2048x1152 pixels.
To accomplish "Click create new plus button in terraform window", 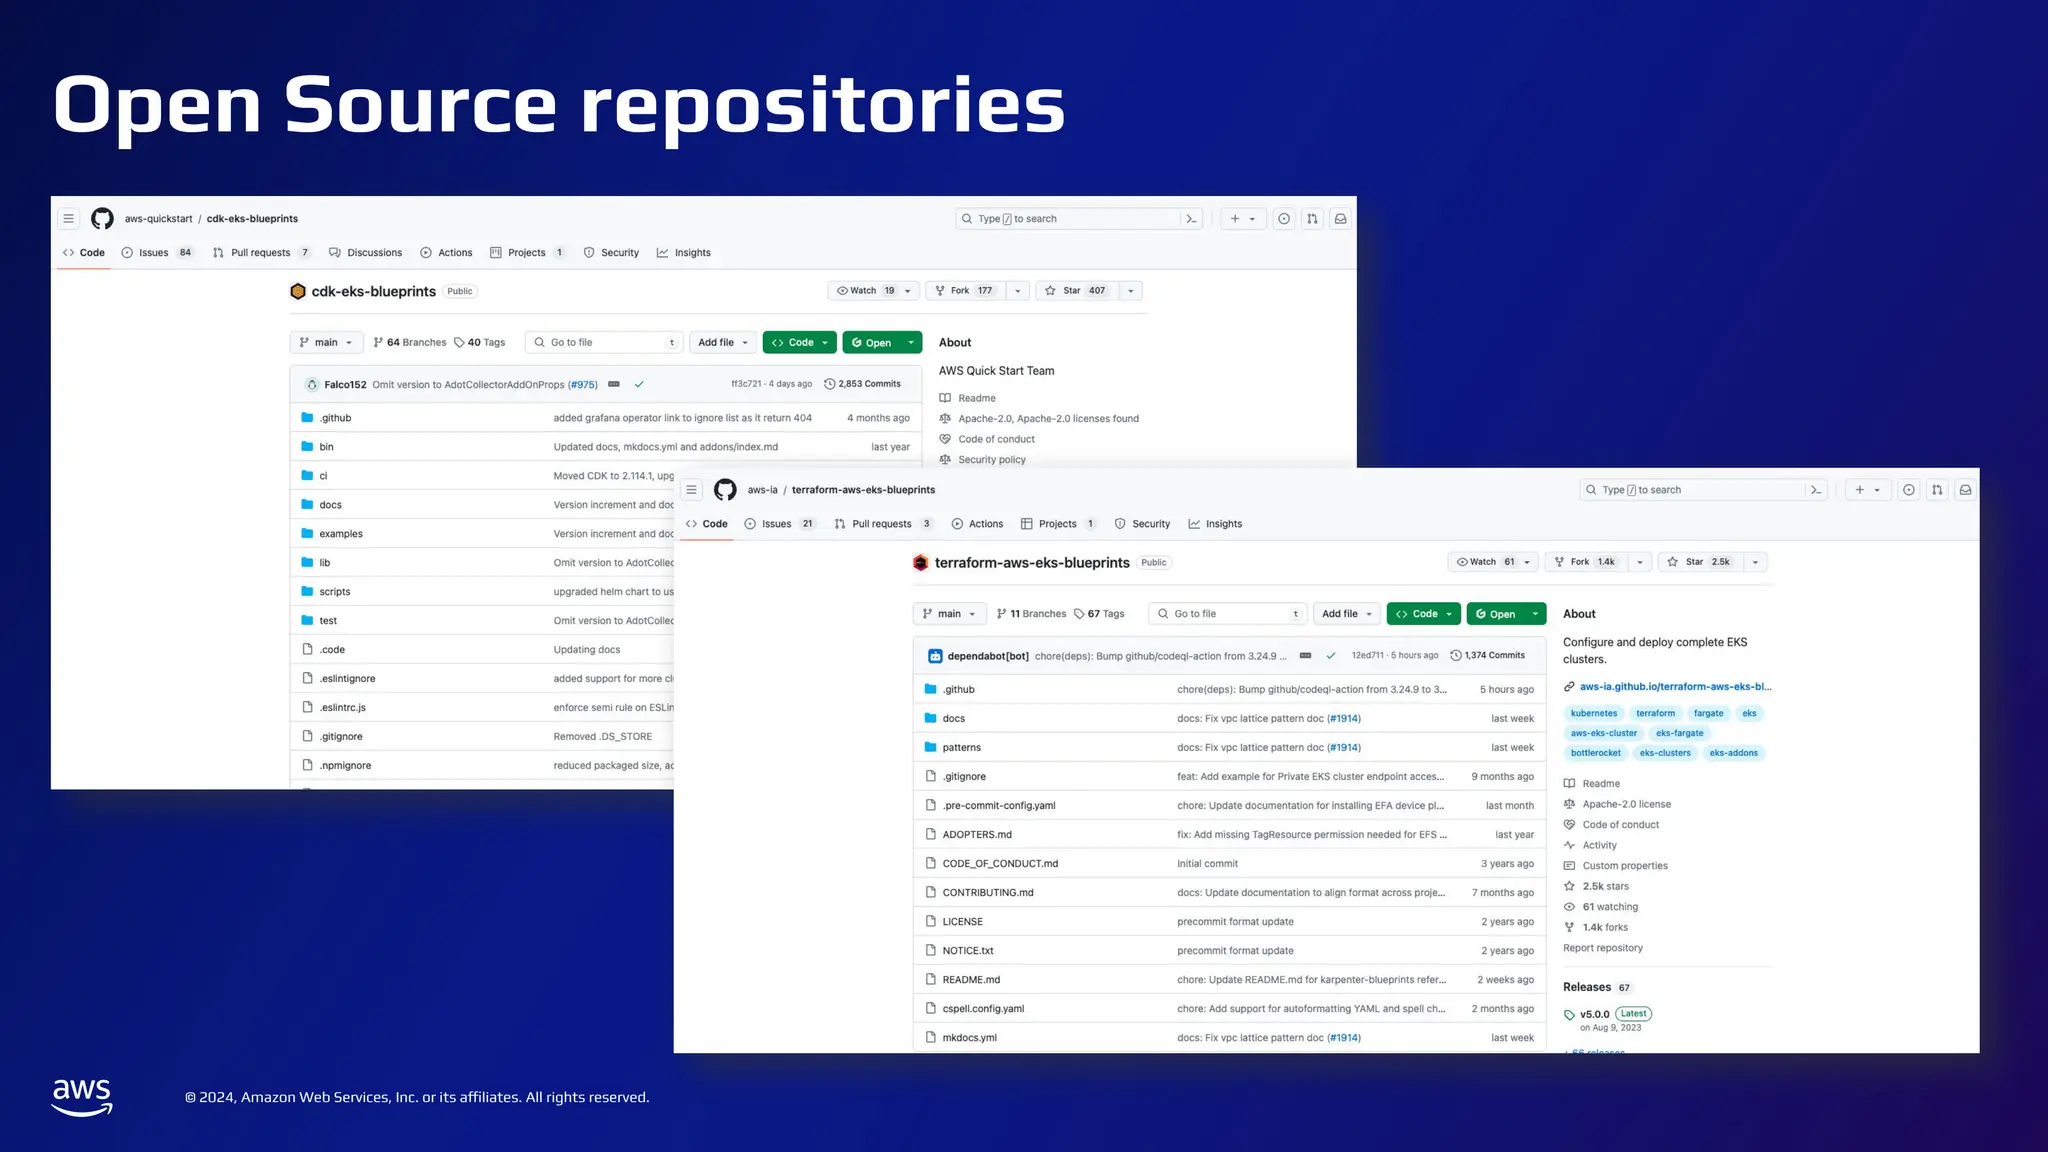I will coord(1867,490).
